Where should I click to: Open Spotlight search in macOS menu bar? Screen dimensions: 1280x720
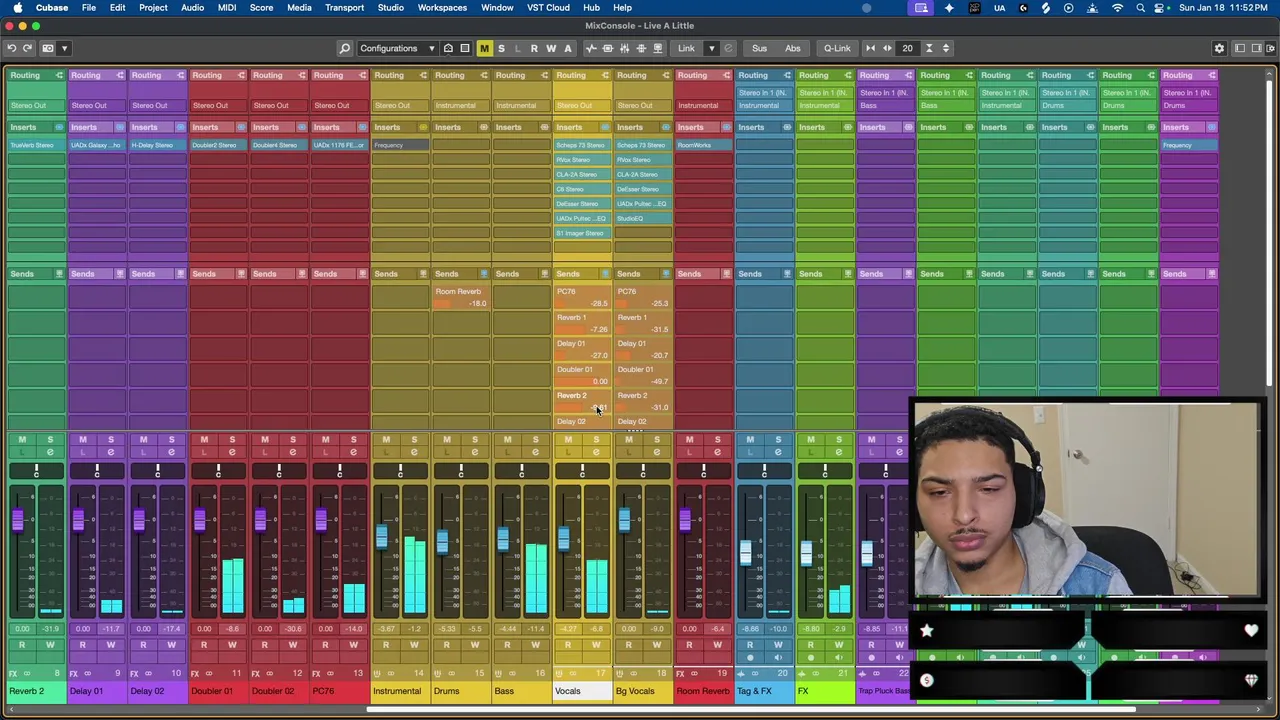tap(1140, 8)
